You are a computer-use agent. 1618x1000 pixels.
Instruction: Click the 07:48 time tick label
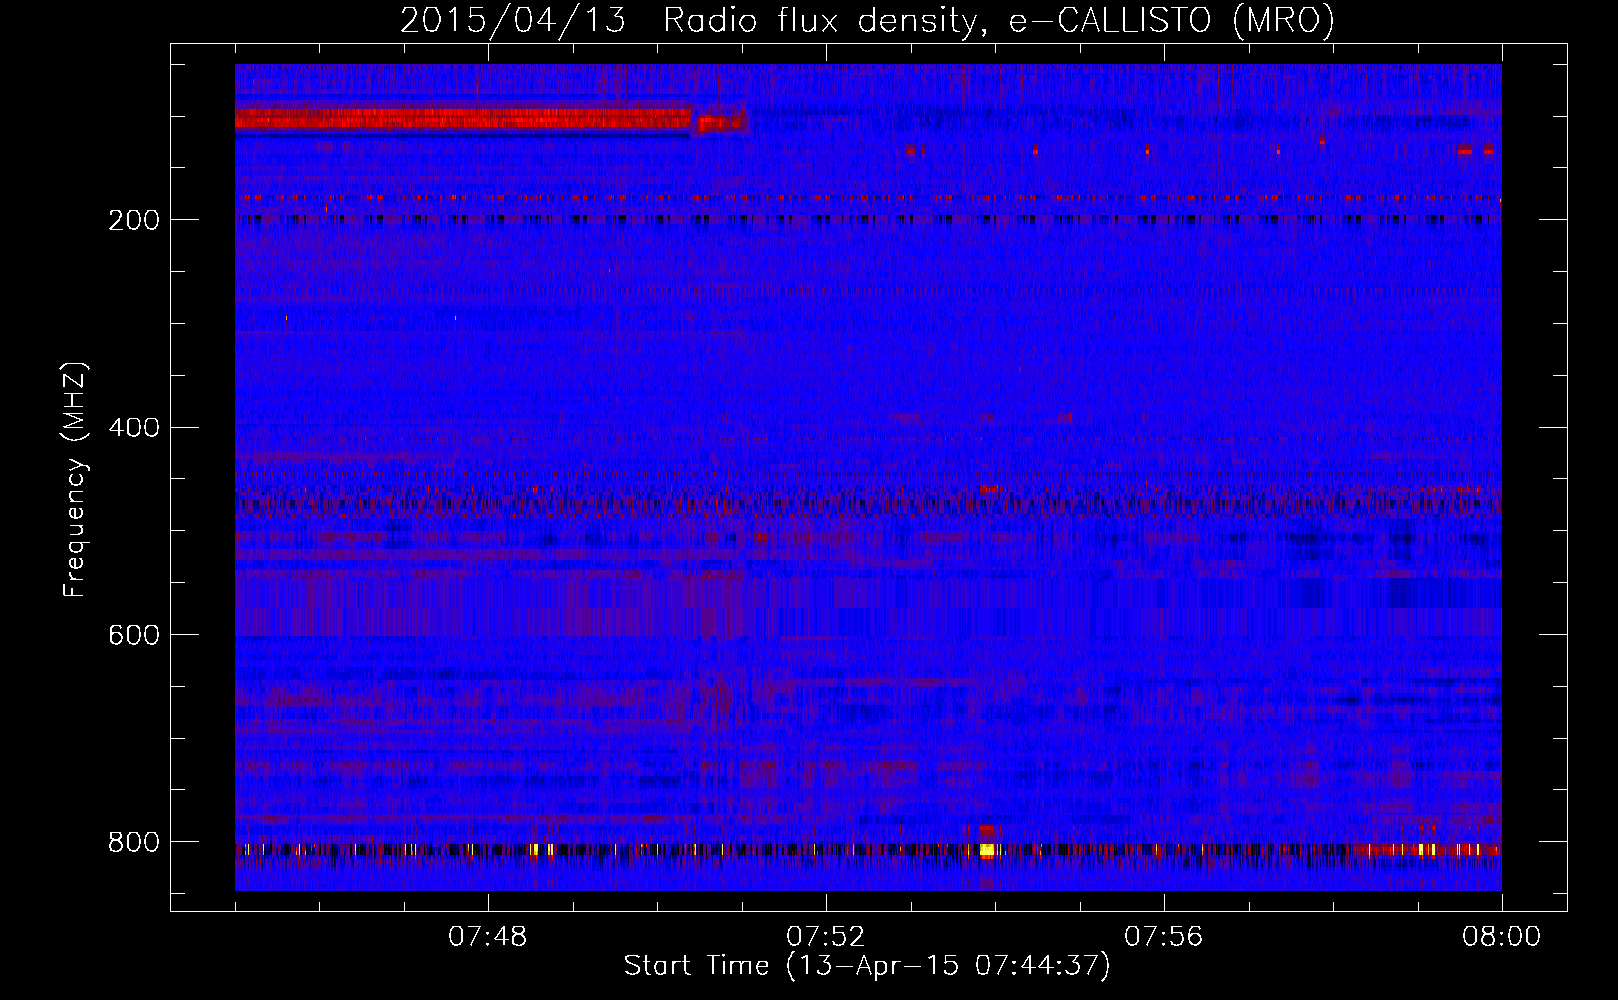click(x=488, y=937)
